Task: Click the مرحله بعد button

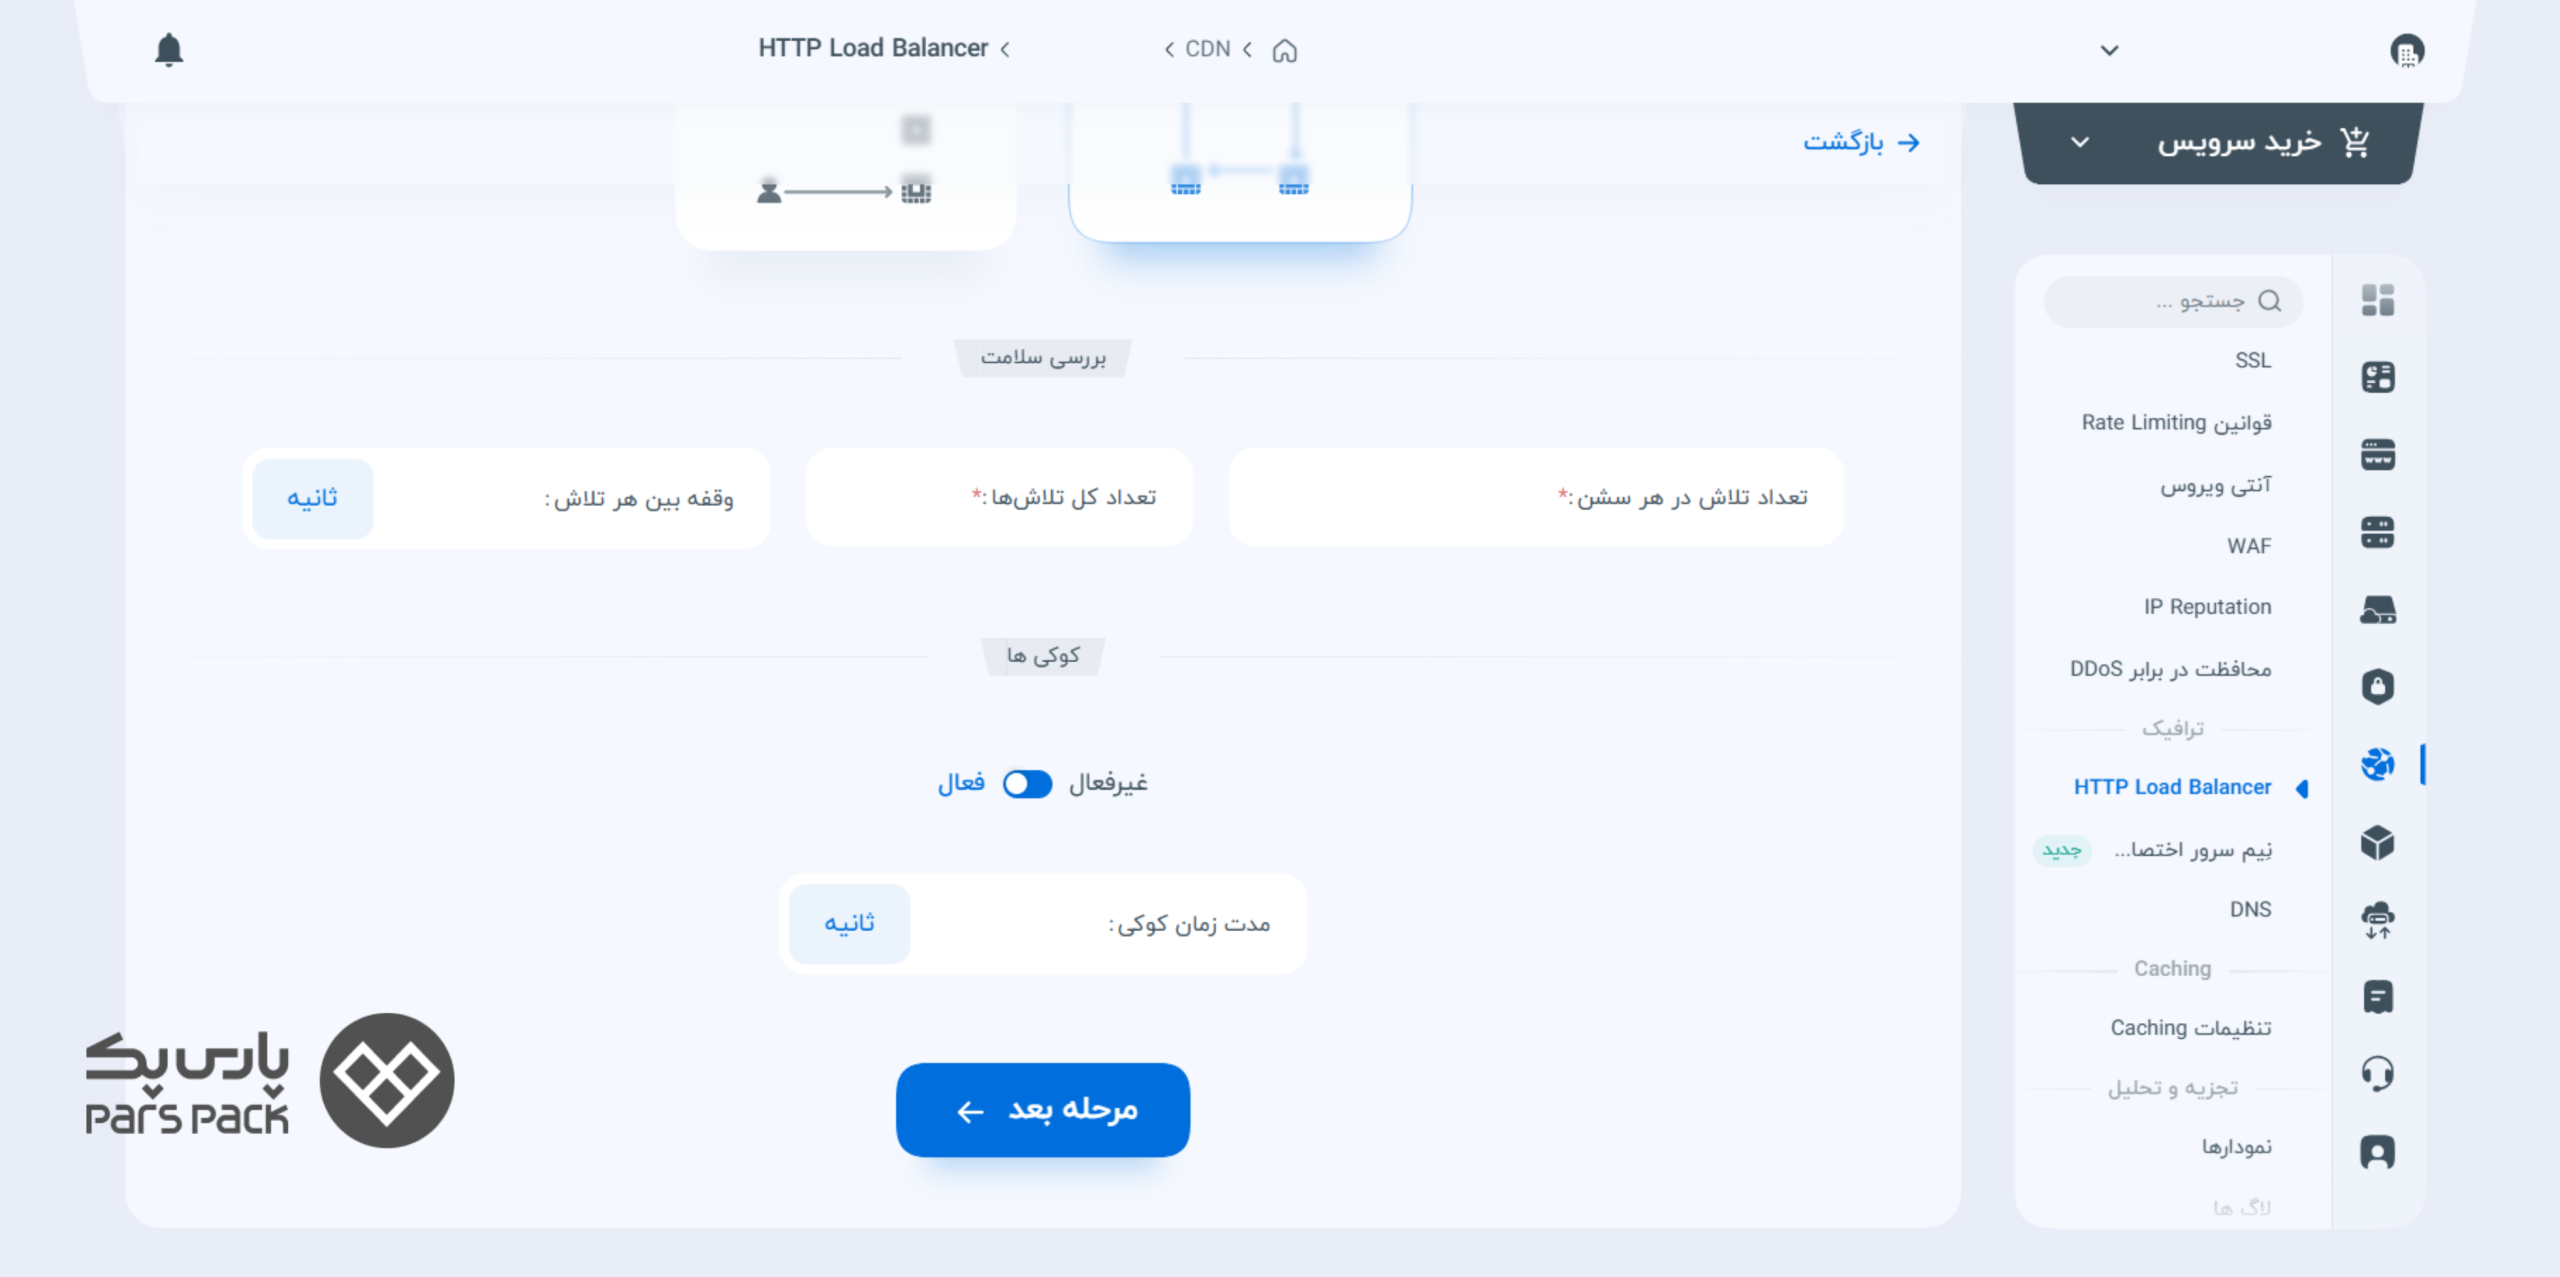Action: 1043,1110
